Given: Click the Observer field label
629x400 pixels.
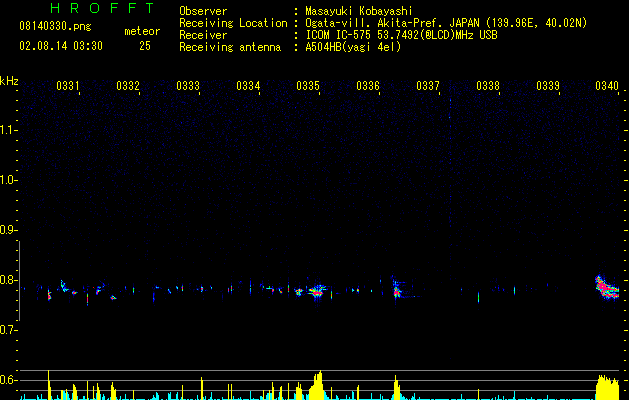Looking at the screenshot, I should tap(203, 11).
